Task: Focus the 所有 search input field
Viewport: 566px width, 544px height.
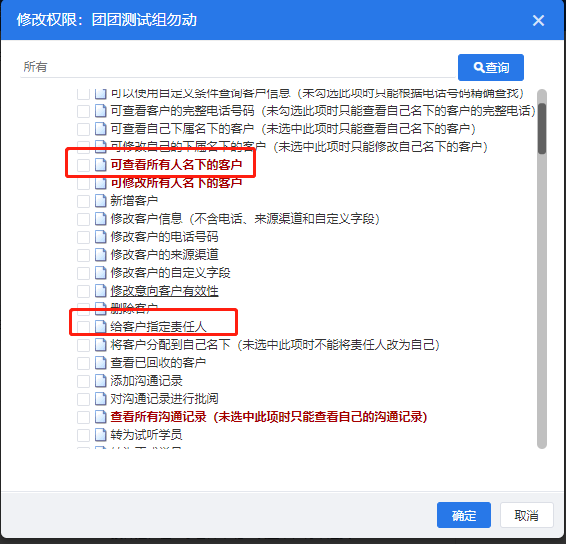Action: 238,67
